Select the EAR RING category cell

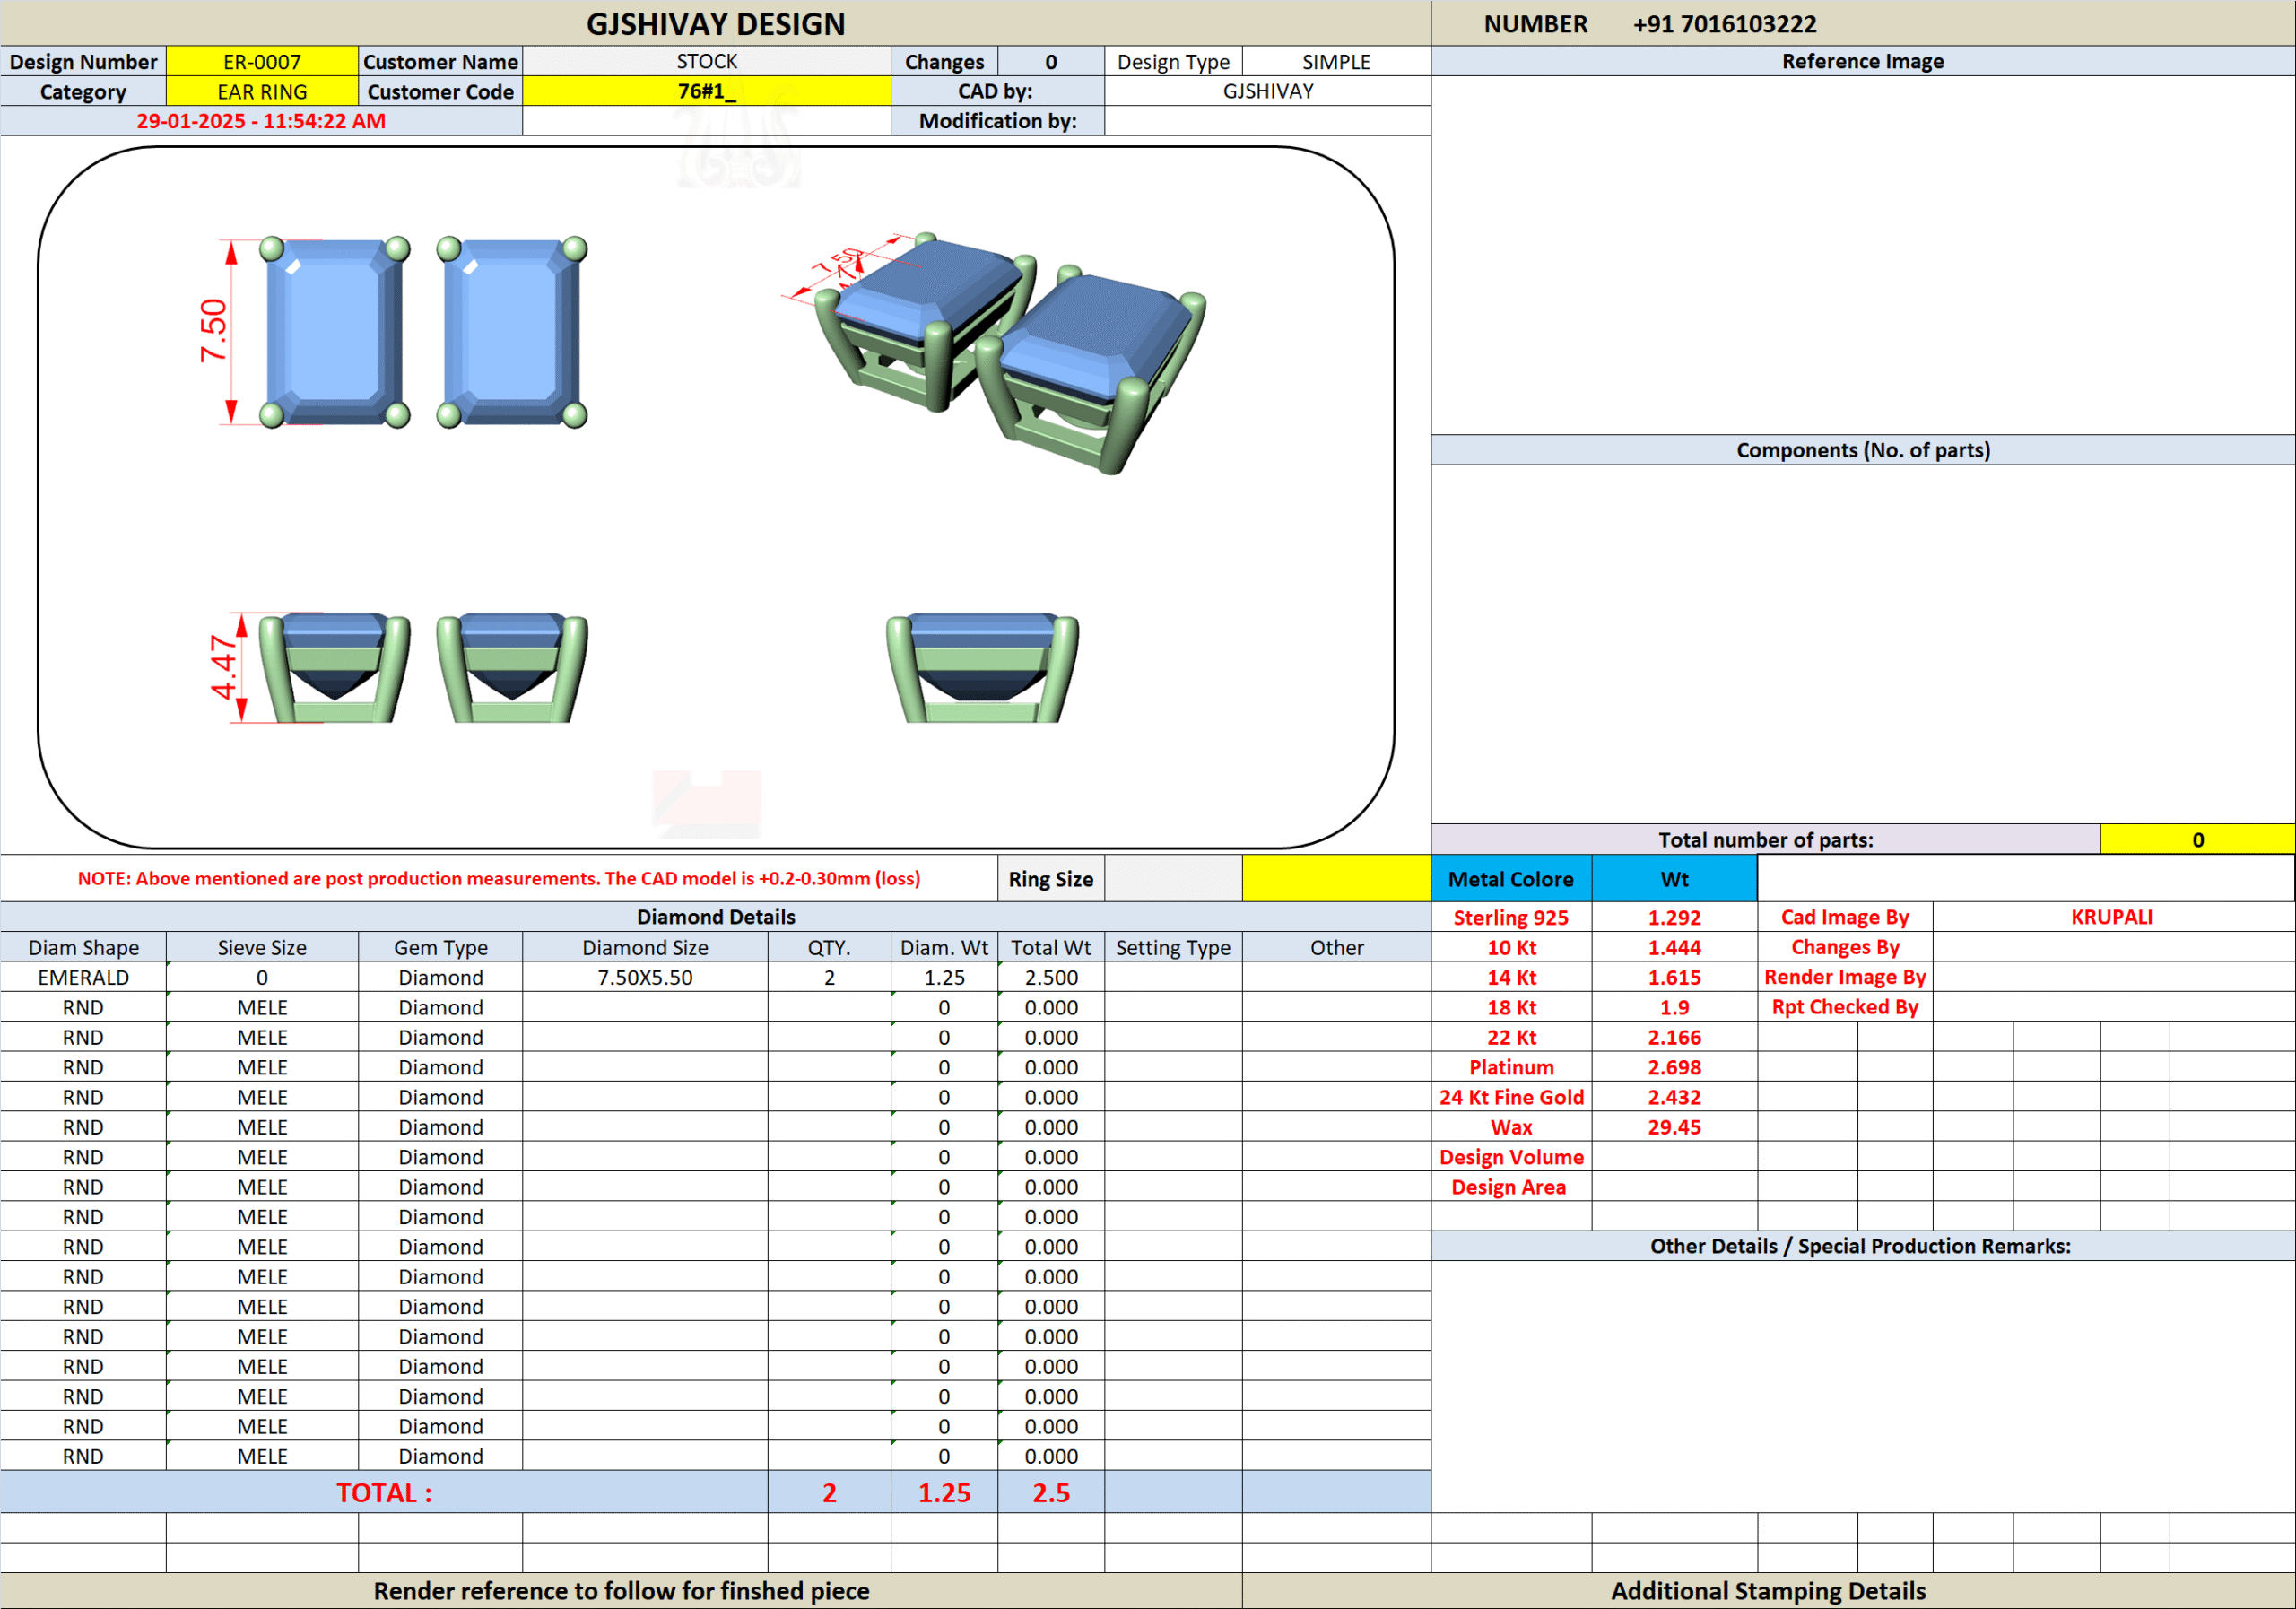tap(262, 92)
